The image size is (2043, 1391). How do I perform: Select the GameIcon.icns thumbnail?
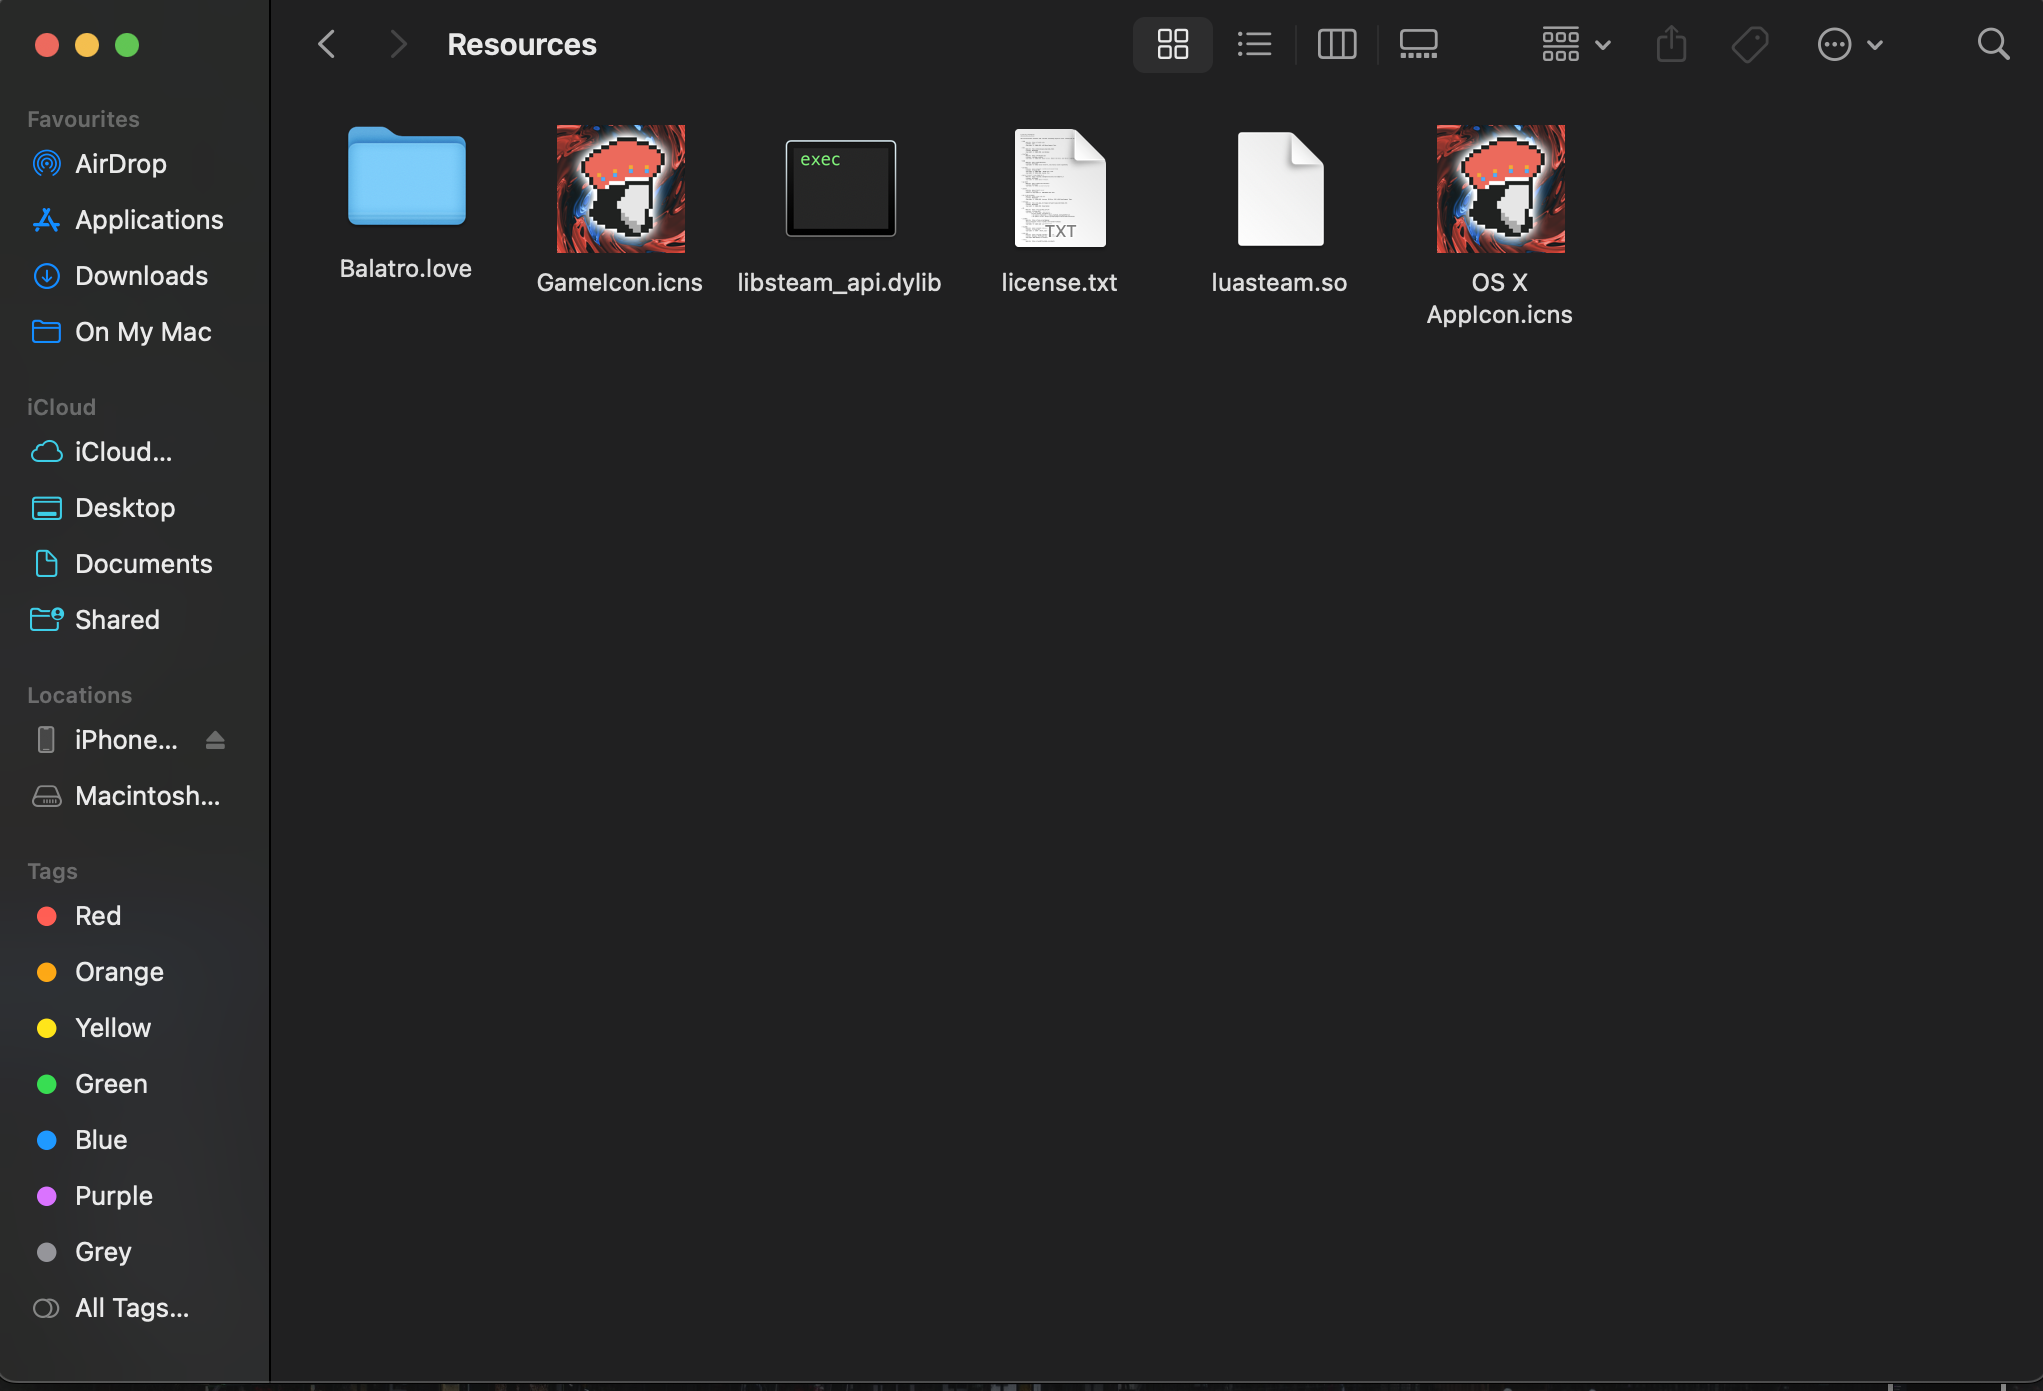[x=620, y=190]
